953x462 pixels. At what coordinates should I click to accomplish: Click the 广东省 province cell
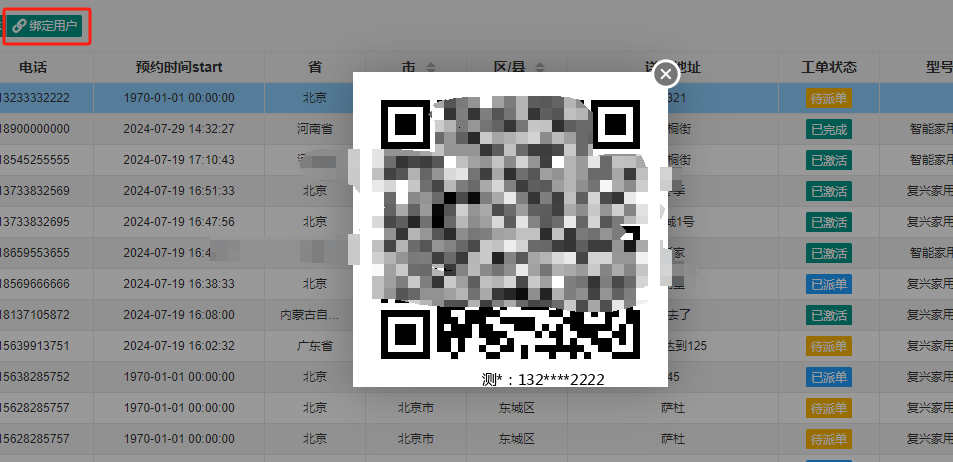(x=315, y=346)
